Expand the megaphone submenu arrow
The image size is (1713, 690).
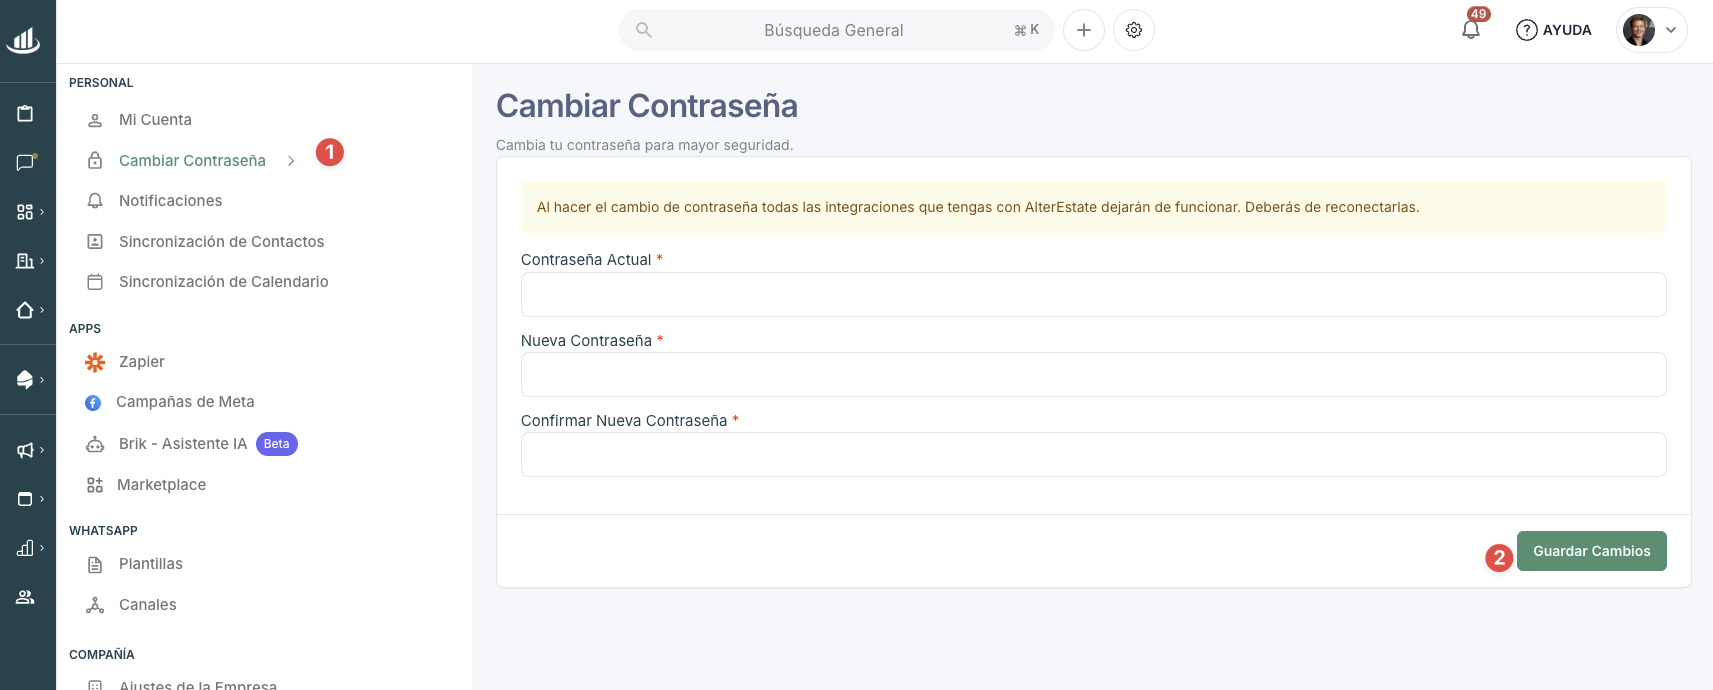tap(42, 450)
